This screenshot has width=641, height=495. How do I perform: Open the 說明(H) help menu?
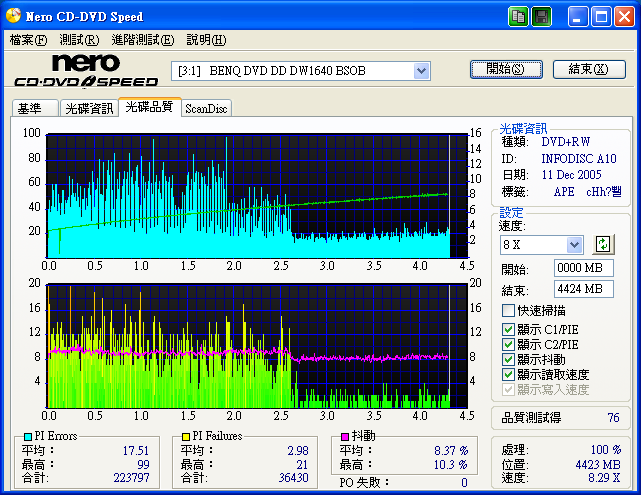[x=206, y=40]
